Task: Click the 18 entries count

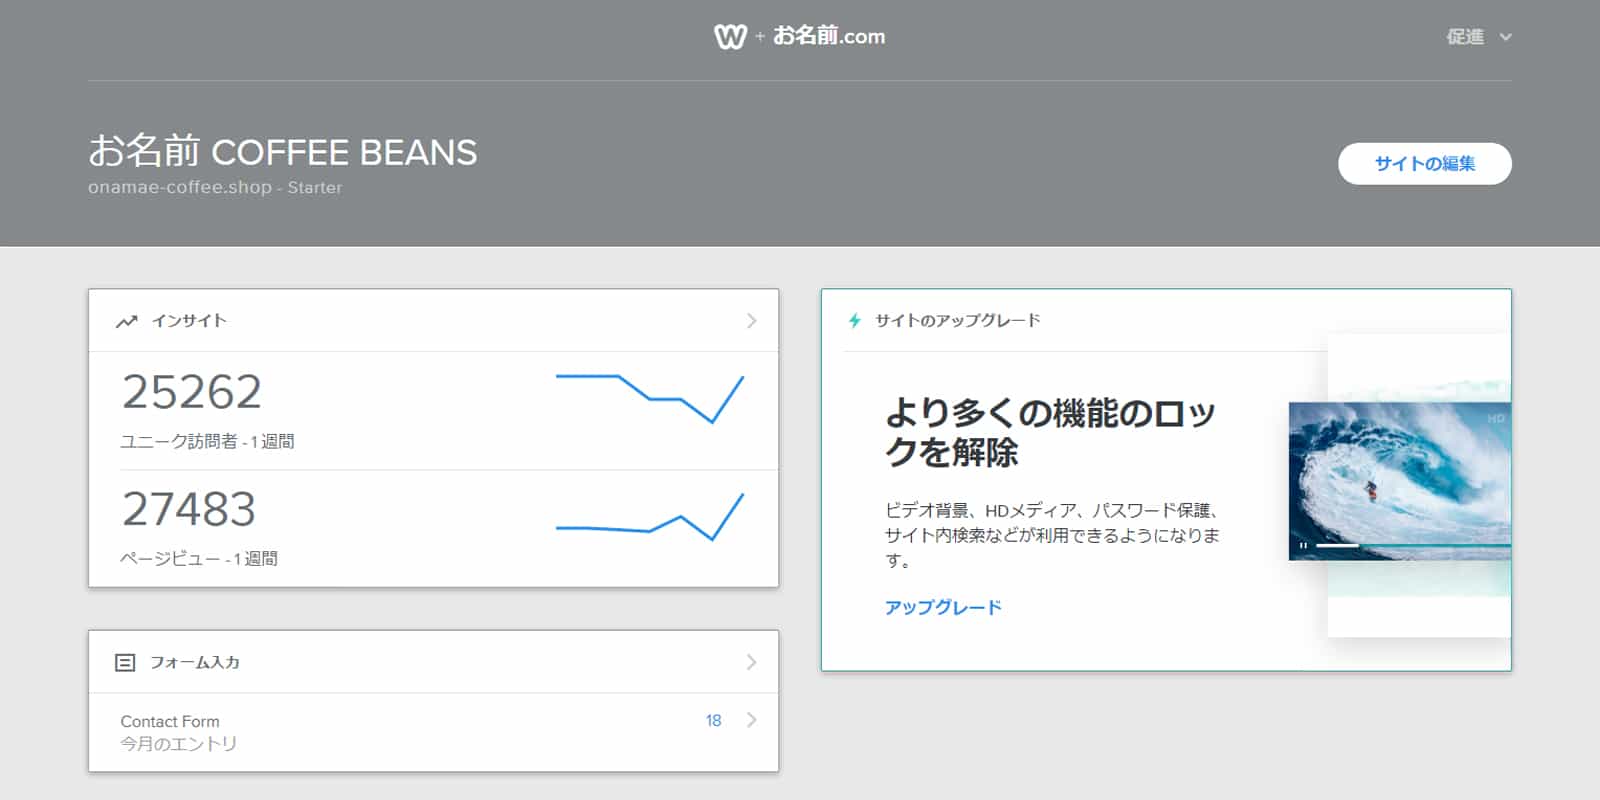Action: point(713,720)
